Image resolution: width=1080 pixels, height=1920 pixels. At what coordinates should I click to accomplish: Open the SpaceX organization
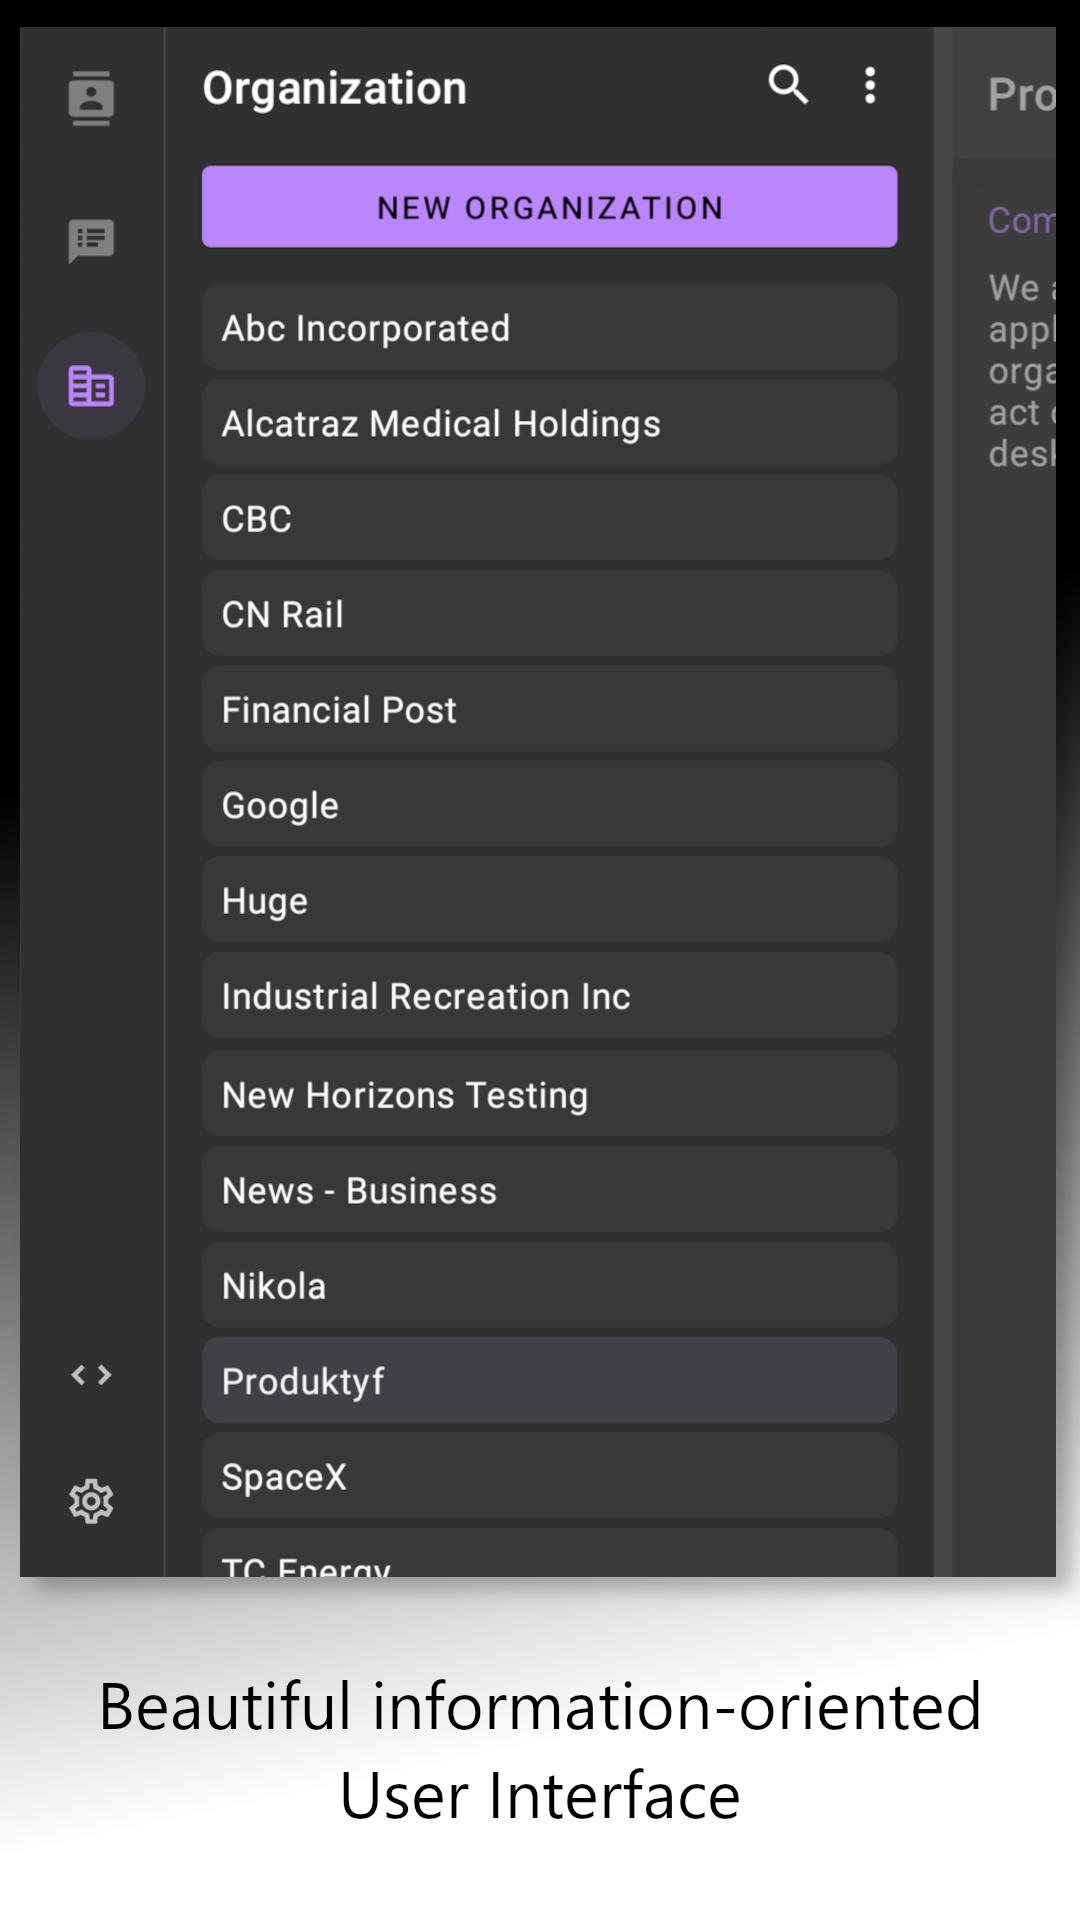coord(549,1476)
